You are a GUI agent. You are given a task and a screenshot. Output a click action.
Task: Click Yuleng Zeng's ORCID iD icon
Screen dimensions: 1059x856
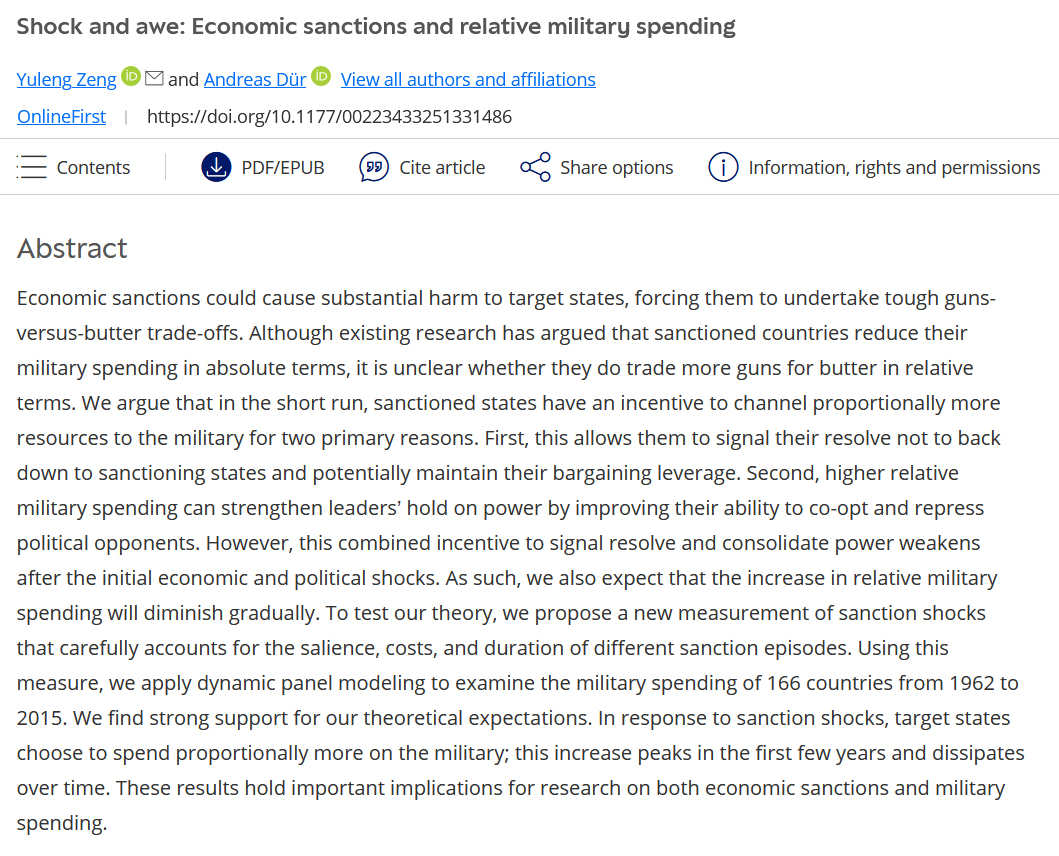pos(131,76)
